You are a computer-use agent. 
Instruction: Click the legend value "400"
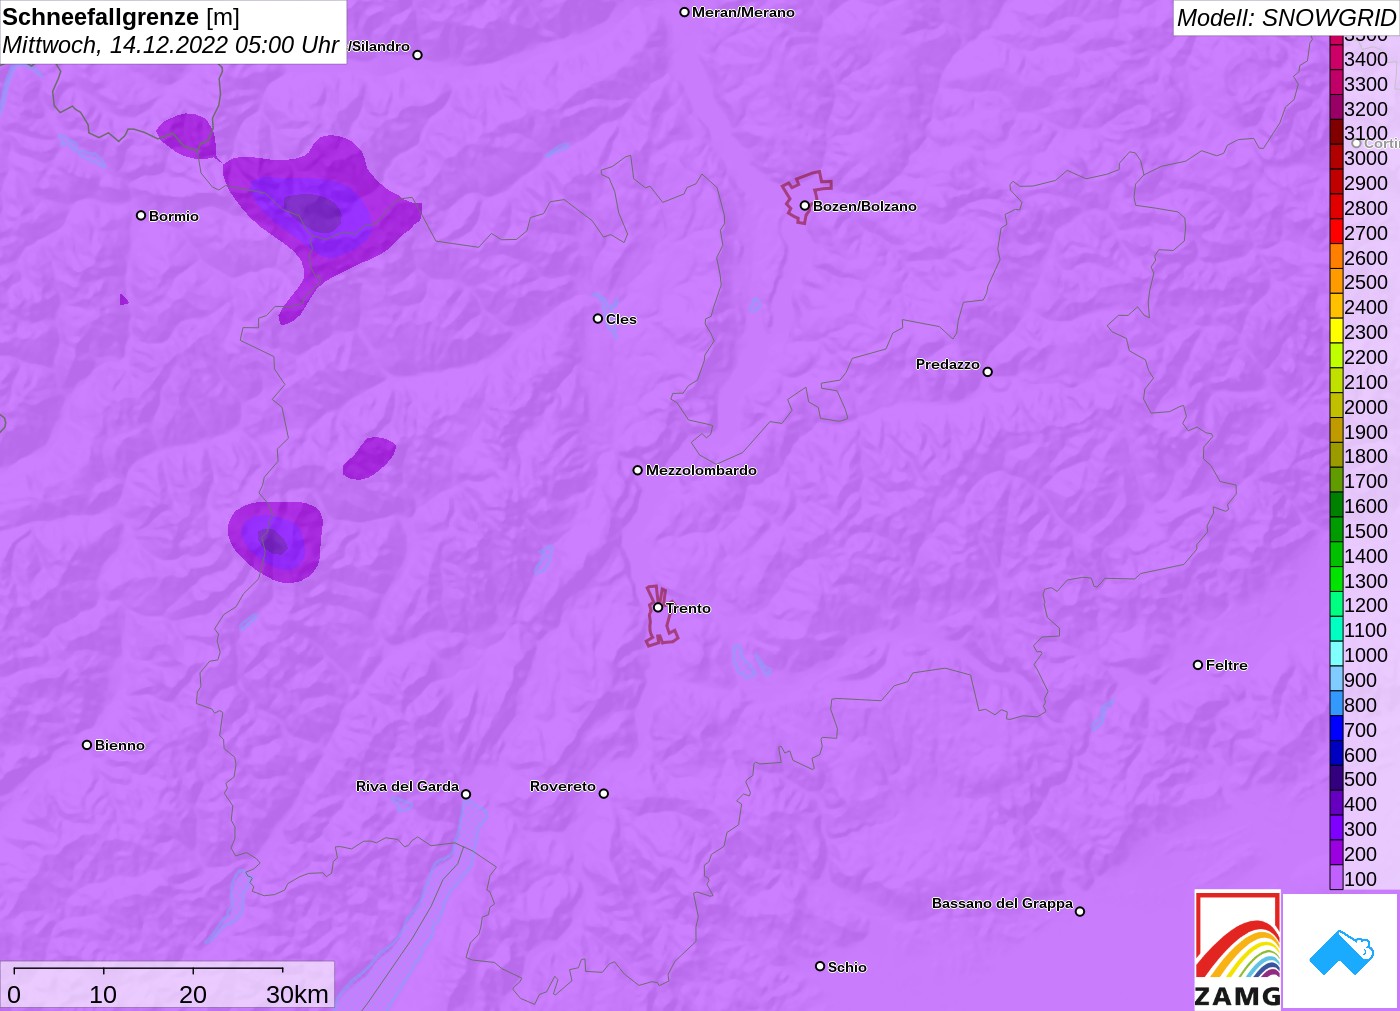(x=1360, y=804)
